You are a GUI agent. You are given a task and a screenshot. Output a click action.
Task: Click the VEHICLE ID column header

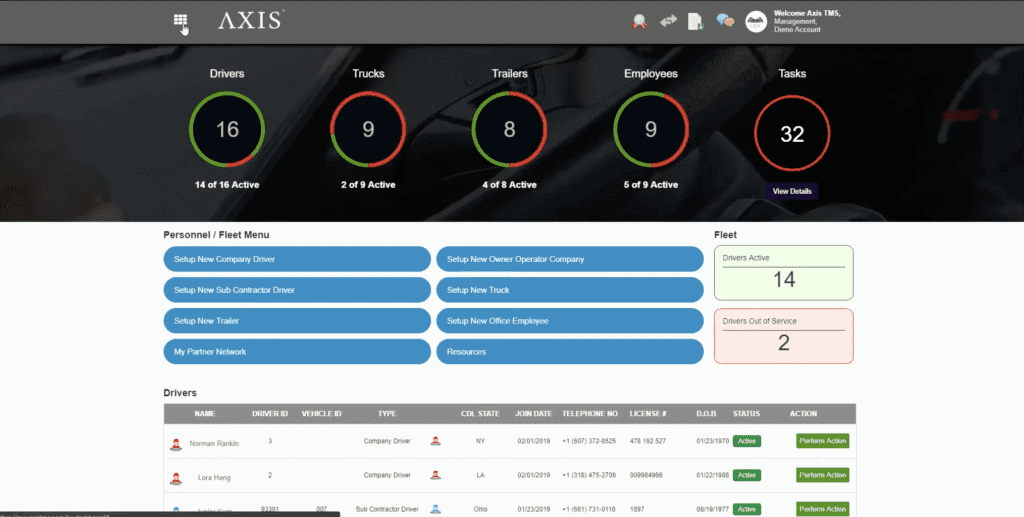pos(321,414)
